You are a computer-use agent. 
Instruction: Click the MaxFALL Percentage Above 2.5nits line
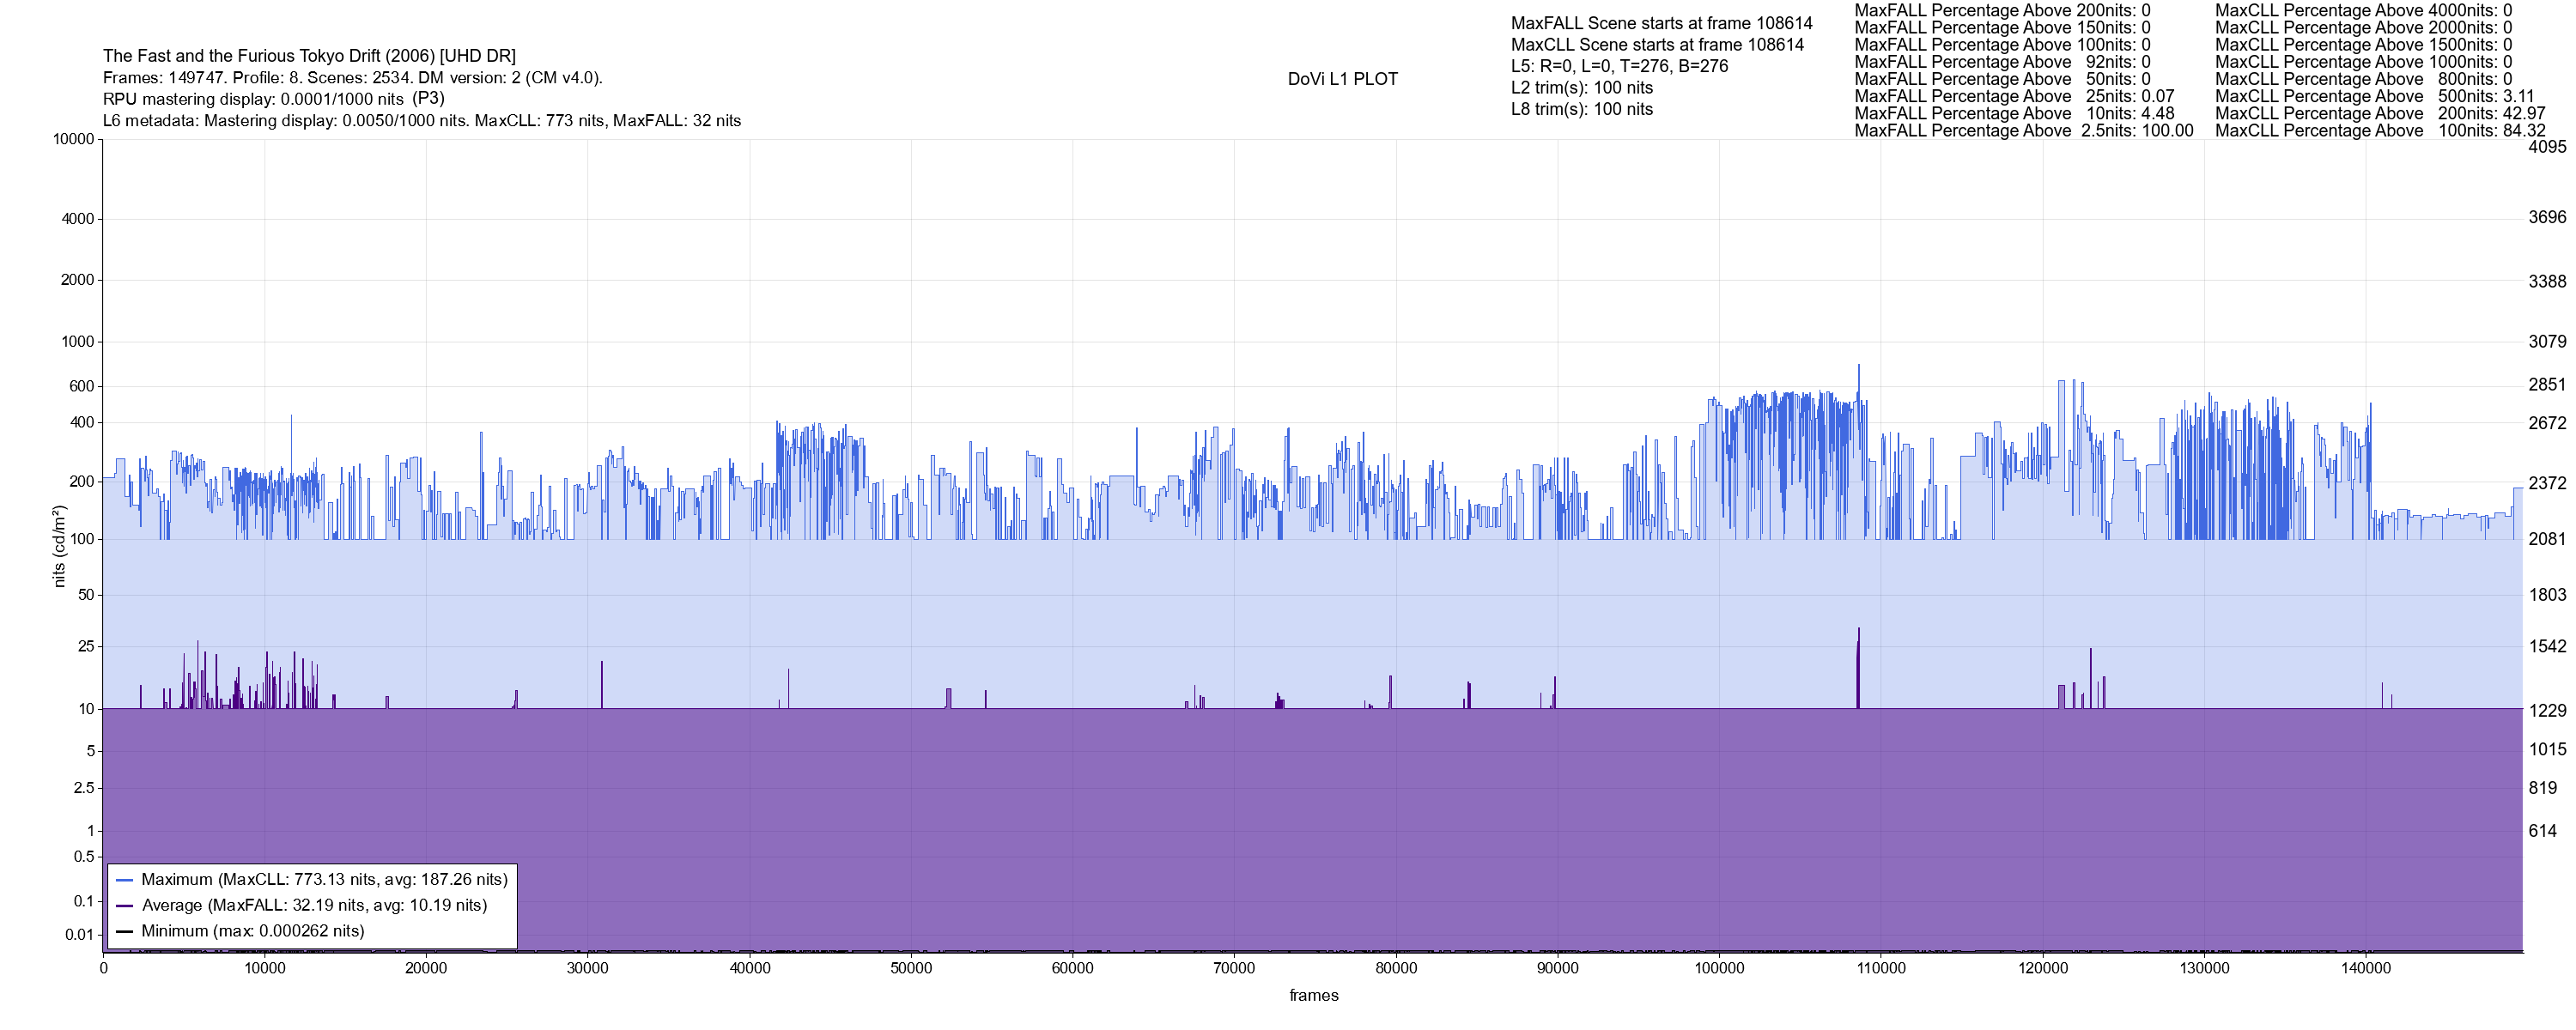pos(2023,131)
